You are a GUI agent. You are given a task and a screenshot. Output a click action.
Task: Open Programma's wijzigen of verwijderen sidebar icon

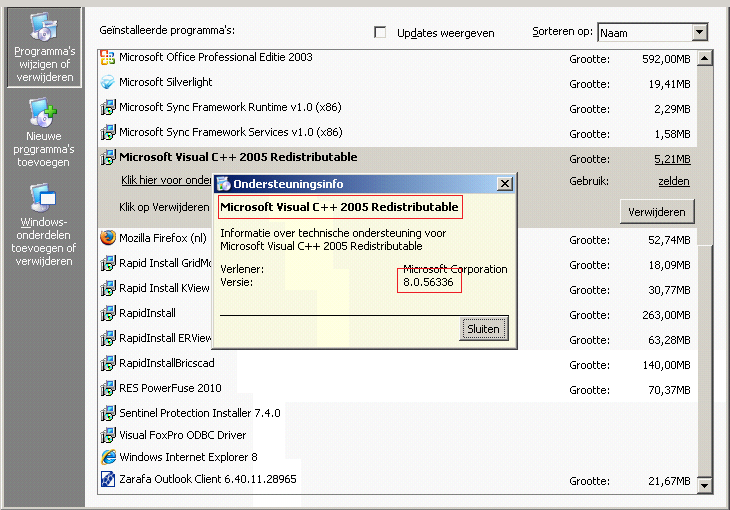pos(43,30)
